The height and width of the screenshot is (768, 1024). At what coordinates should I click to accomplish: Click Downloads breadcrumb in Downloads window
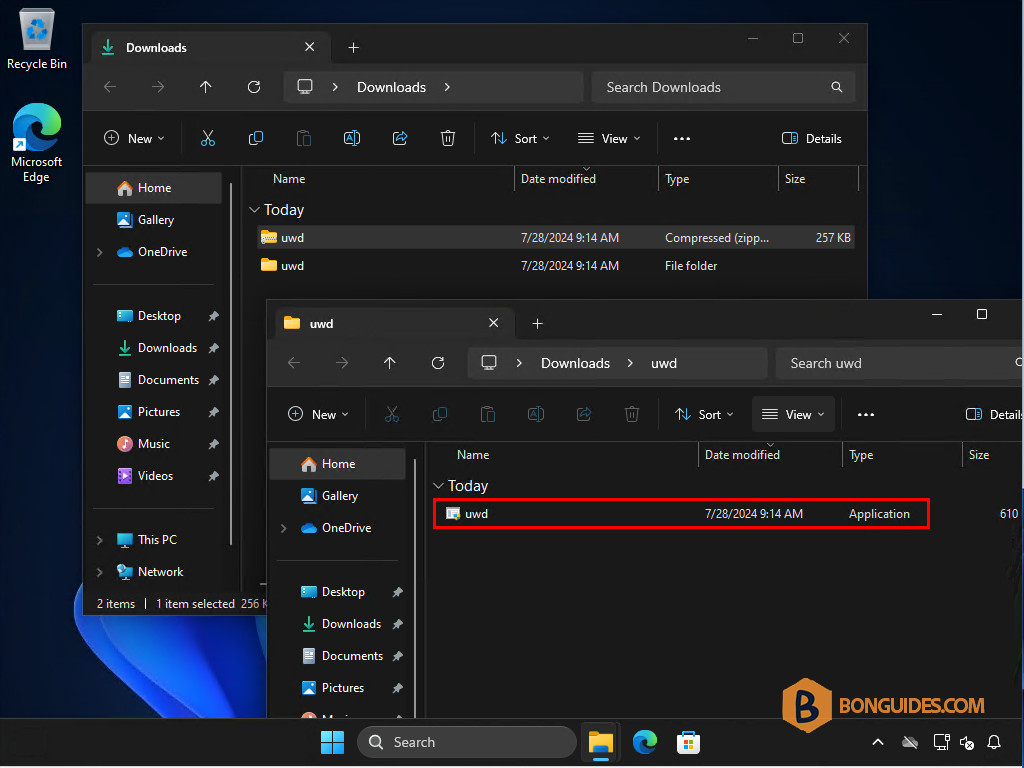(391, 87)
